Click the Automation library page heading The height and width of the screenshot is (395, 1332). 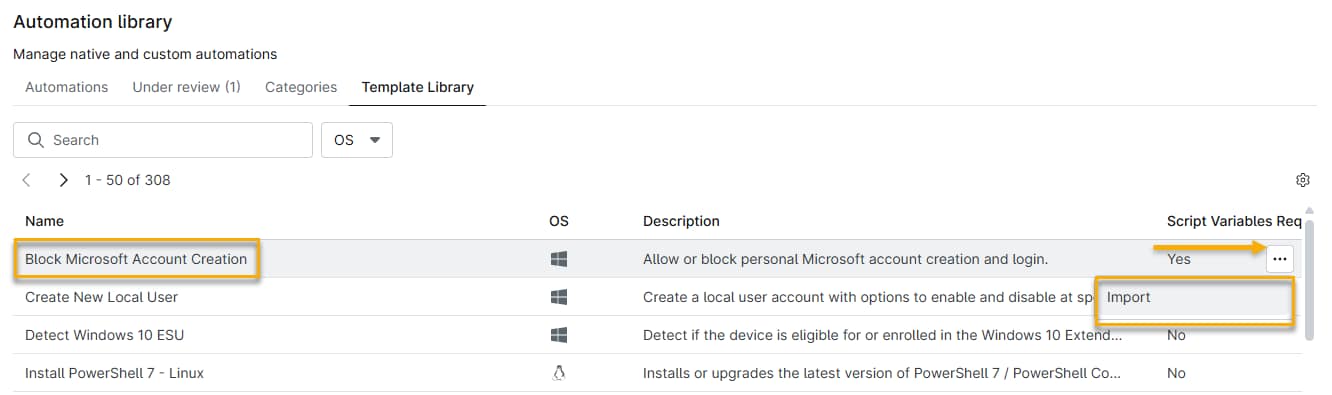coord(92,21)
